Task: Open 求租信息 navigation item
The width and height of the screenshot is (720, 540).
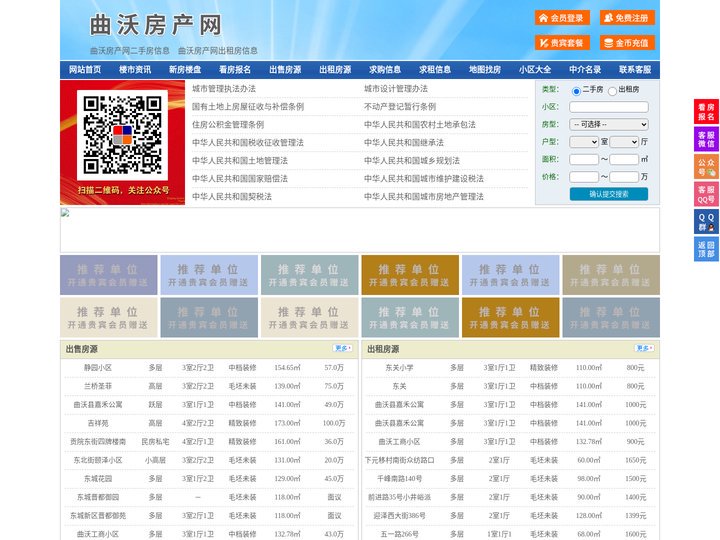Action: pyautogui.click(x=435, y=70)
